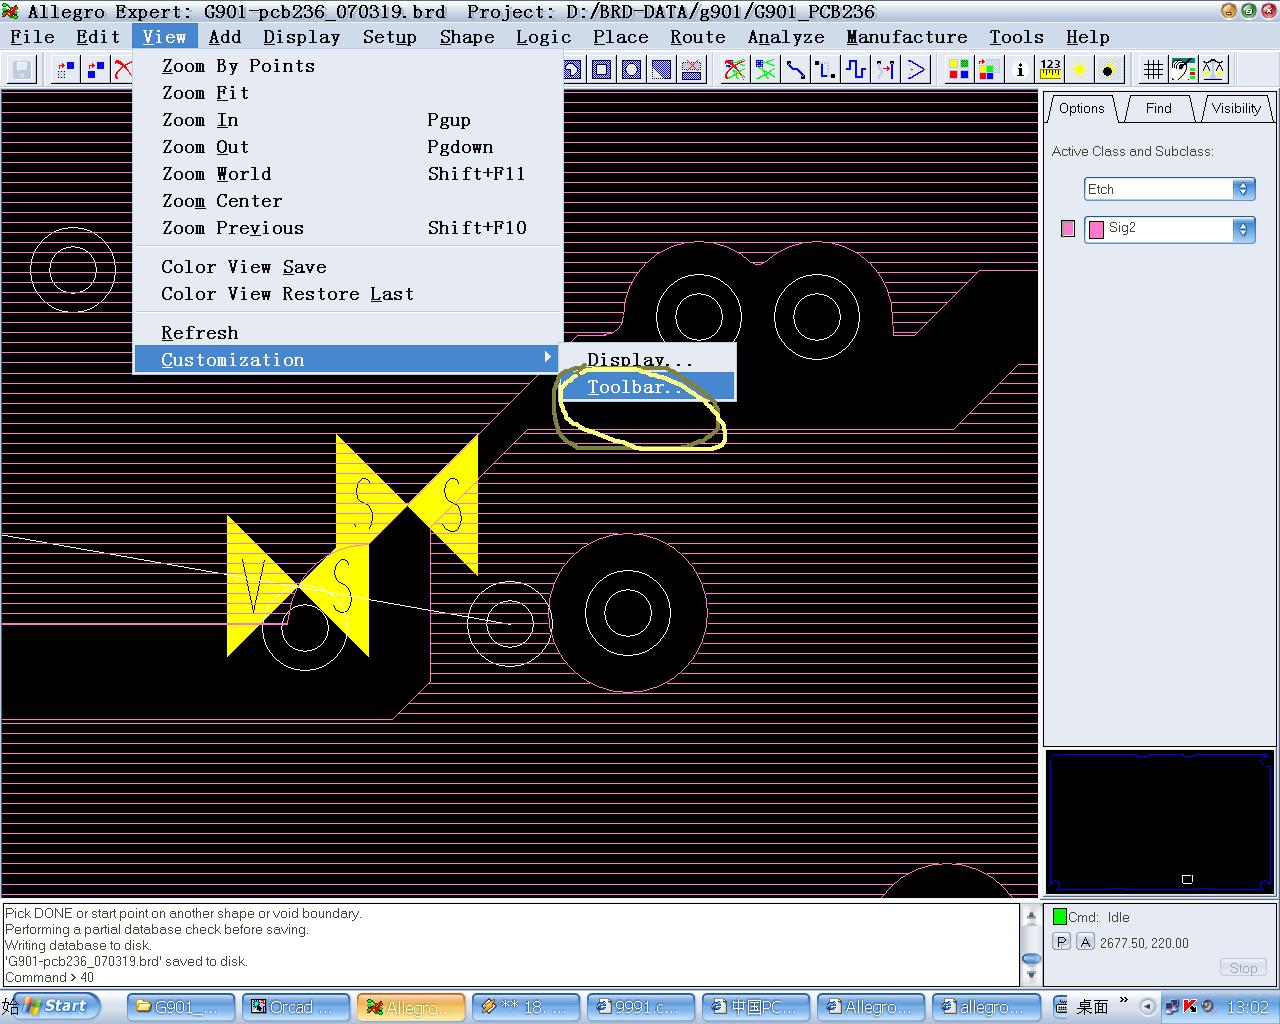
Task: Expand the Etch class dropdown
Action: pyautogui.click(x=1243, y=189)
